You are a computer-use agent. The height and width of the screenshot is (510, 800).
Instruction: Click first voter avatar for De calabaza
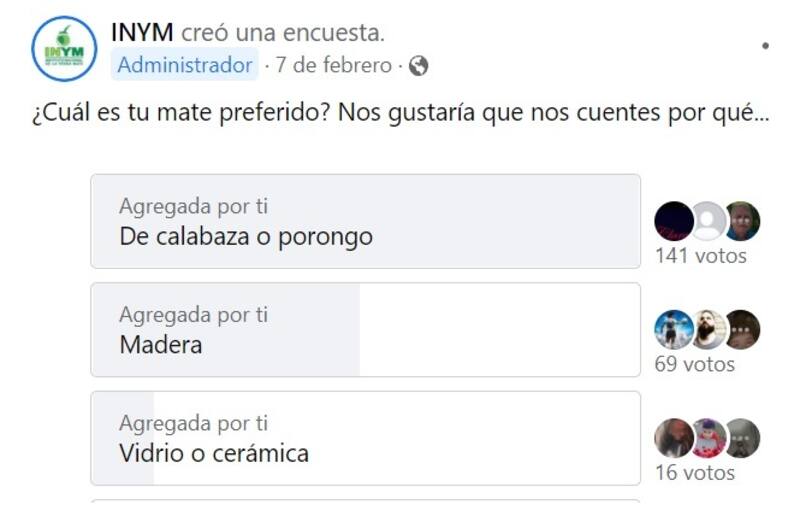click(674, 221)
